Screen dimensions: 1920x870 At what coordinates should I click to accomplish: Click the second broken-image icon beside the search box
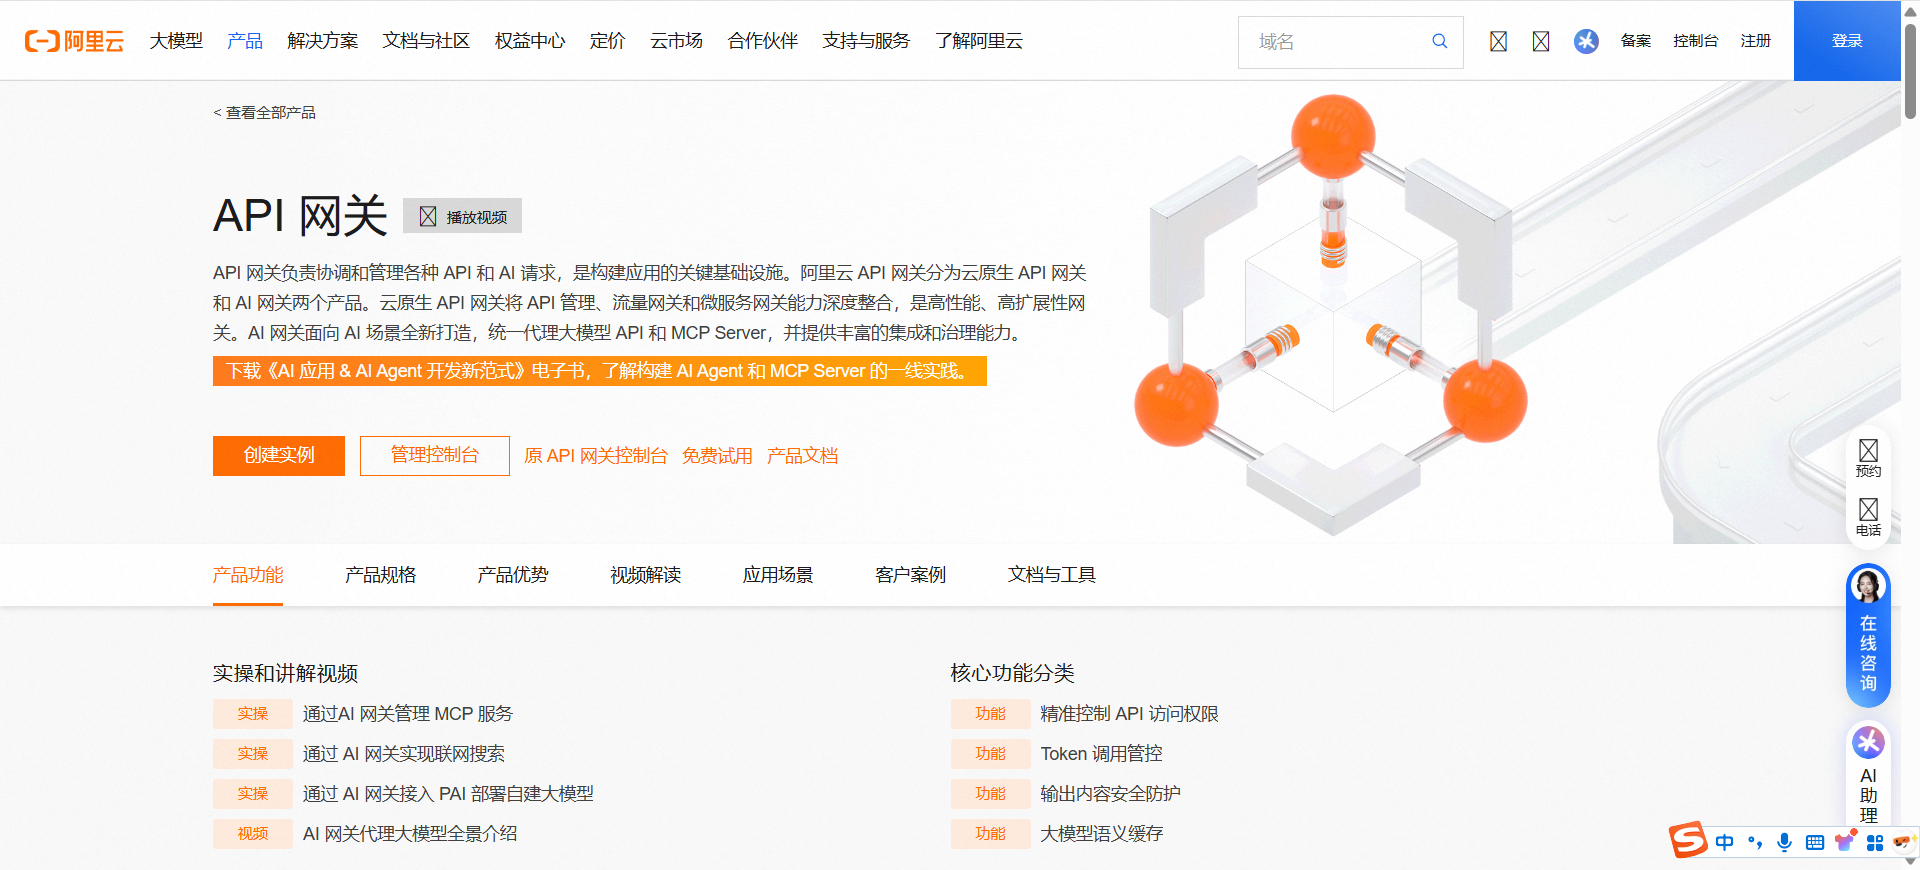pos(1541,41)
